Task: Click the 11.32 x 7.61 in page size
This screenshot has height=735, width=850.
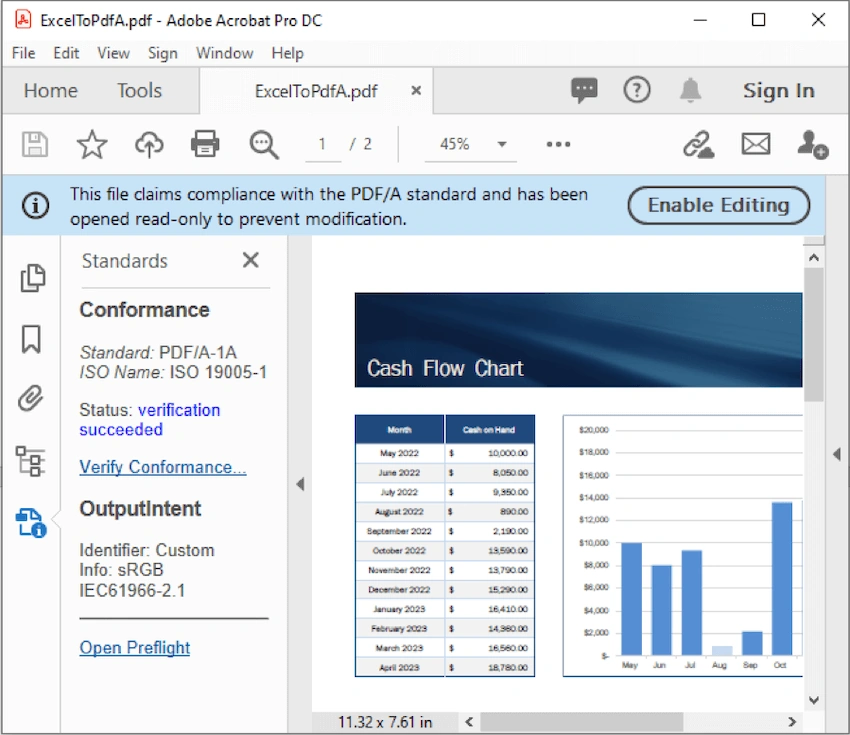Action: 385,722
